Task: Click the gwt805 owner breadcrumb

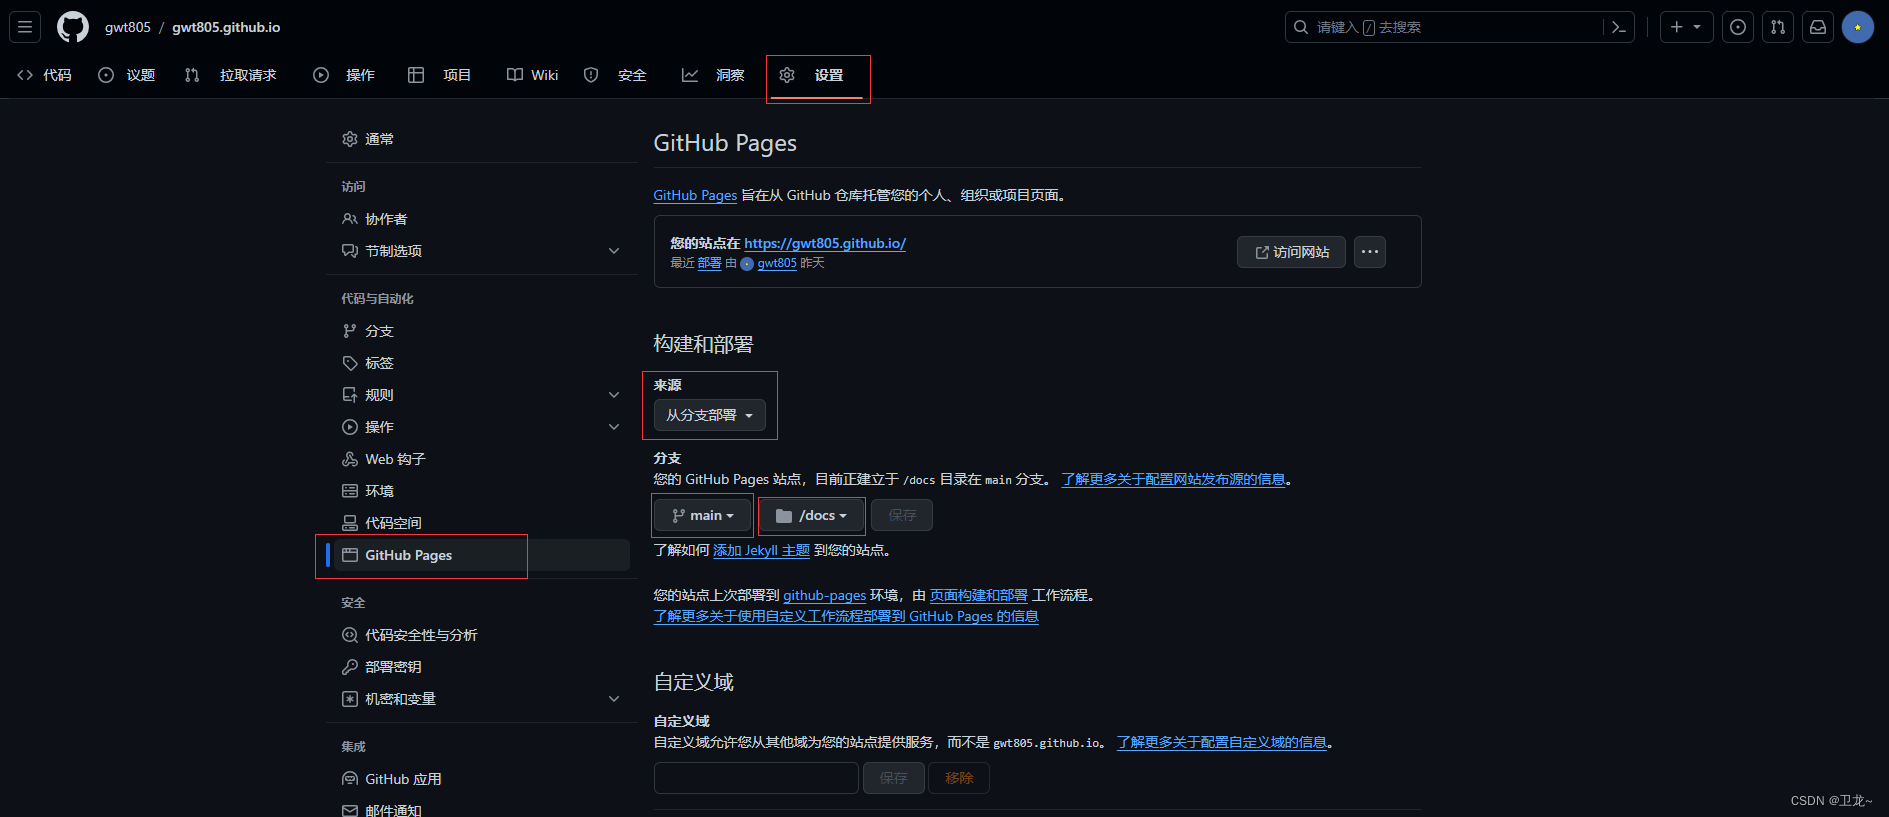Action: pos(127,27)
